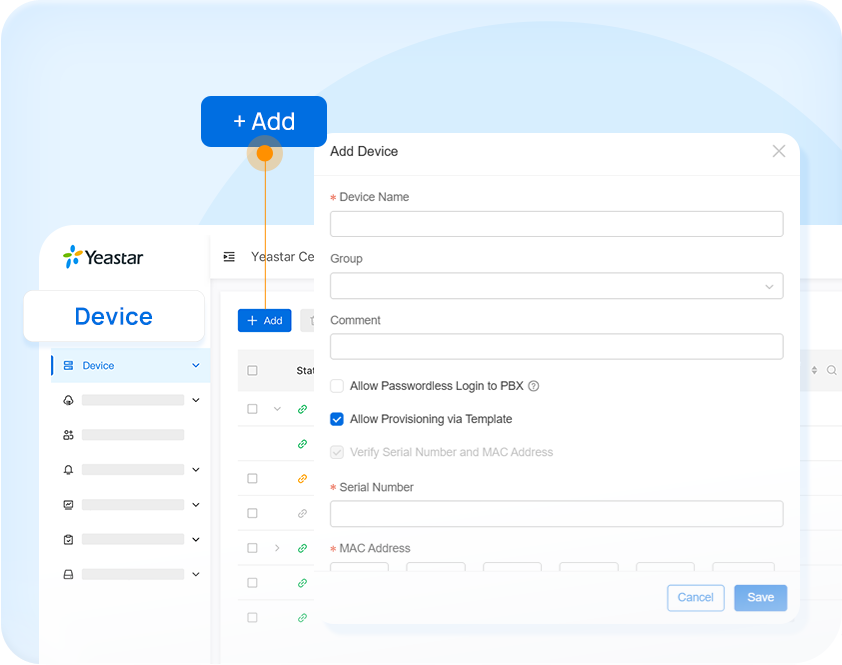Click the Yeastar logo
This screenshot has height=665, width=842.
(x=101, y=256)
